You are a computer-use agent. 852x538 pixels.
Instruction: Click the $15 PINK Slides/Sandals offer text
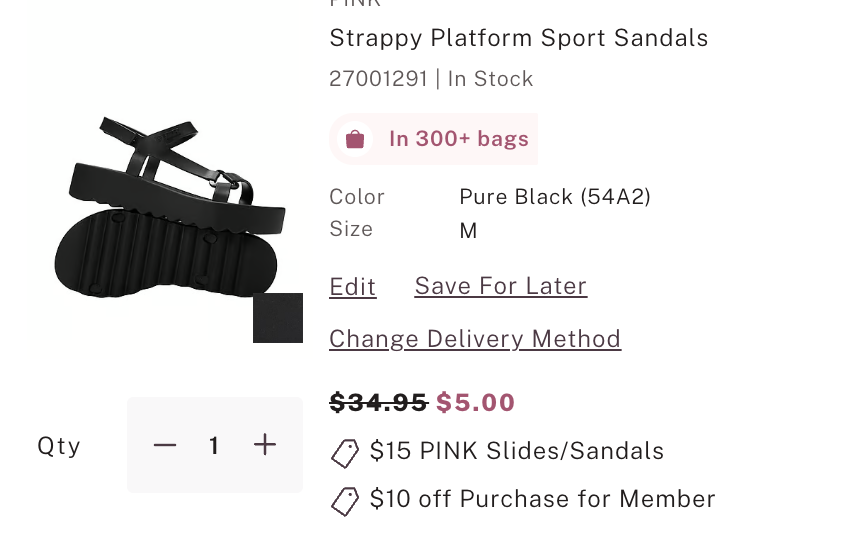pyautogui.click(x=516, y=451)
